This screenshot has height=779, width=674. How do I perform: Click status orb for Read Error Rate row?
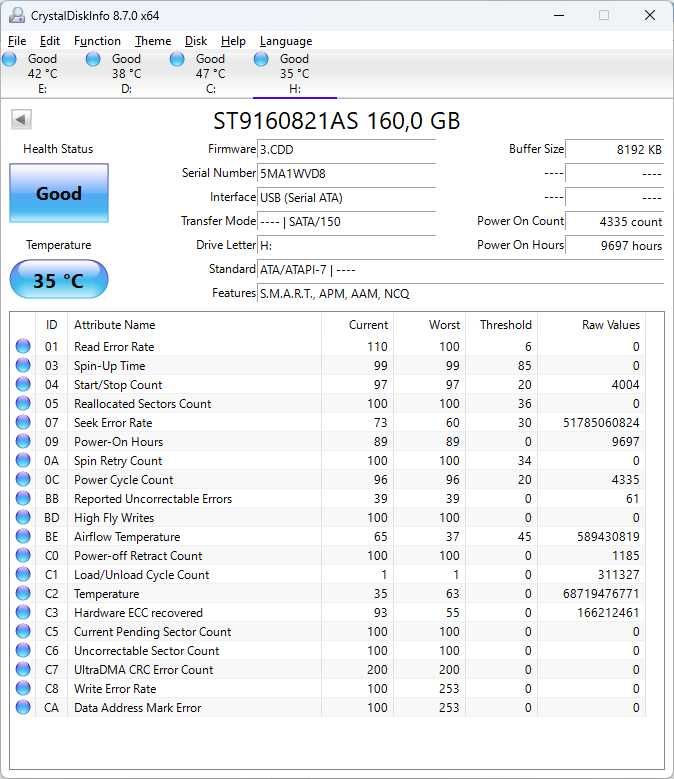[23, 346]
